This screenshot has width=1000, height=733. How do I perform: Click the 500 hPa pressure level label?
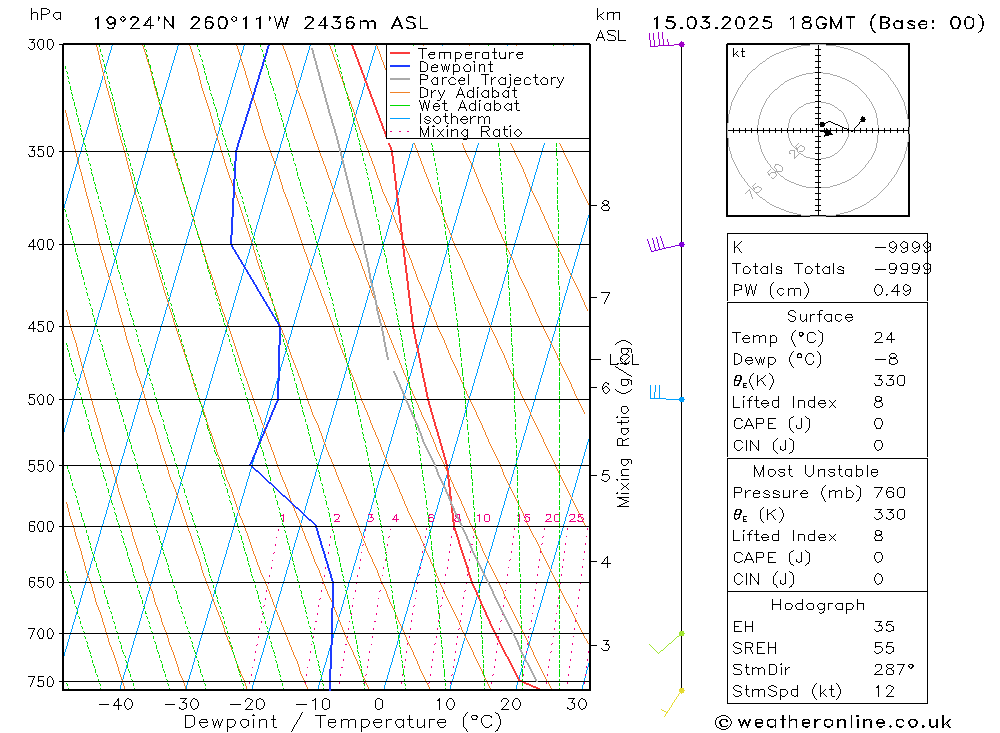(41, 399)
